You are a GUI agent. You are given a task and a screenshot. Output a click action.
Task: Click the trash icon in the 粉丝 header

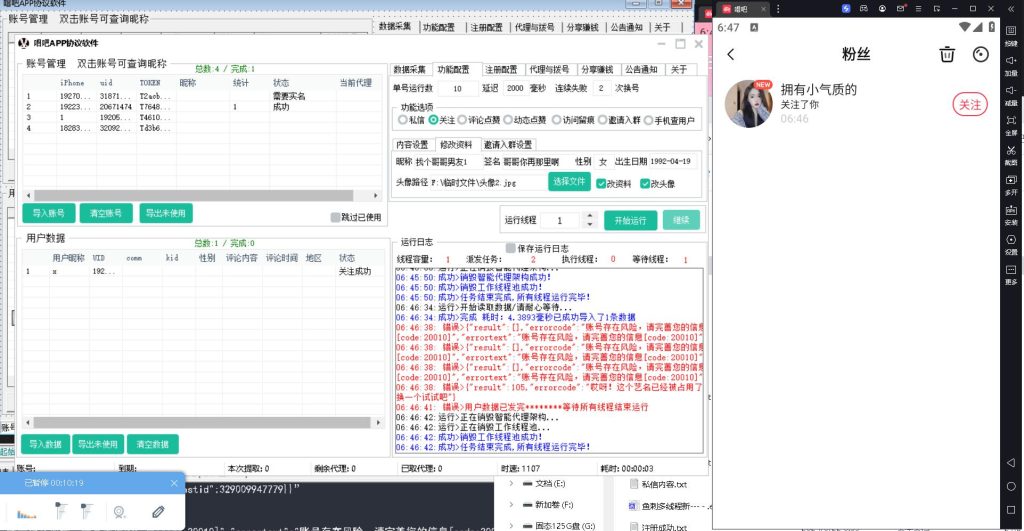tap(946, 55)
